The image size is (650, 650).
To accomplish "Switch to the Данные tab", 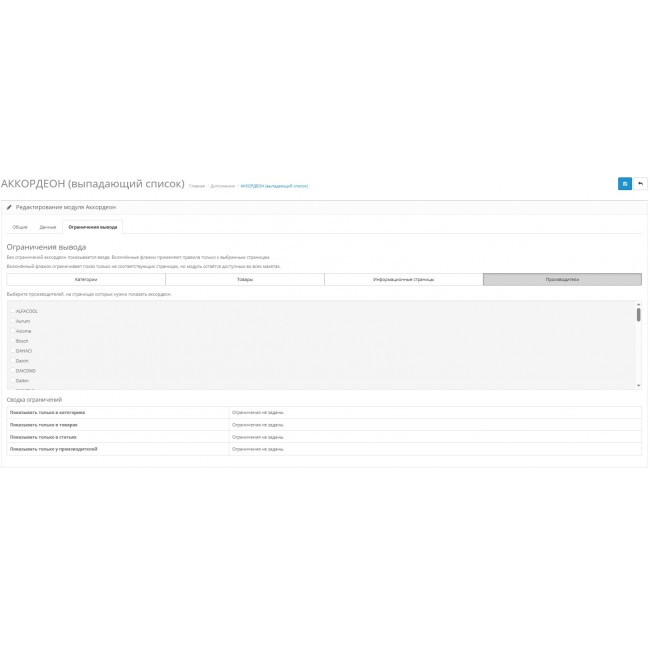I will click(48, 227).
